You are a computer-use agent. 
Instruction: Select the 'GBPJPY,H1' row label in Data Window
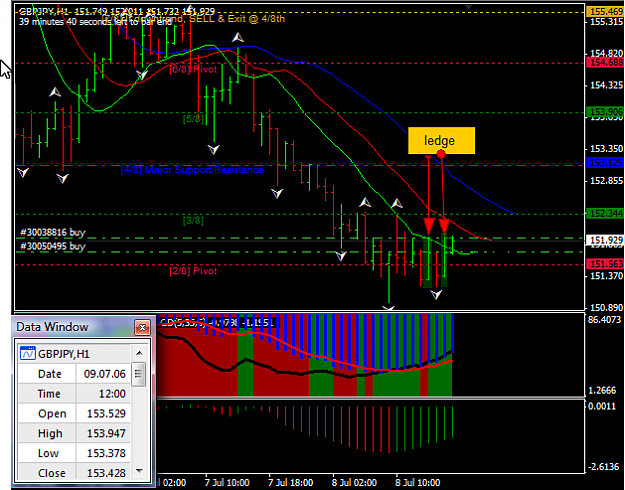[63, 354]
